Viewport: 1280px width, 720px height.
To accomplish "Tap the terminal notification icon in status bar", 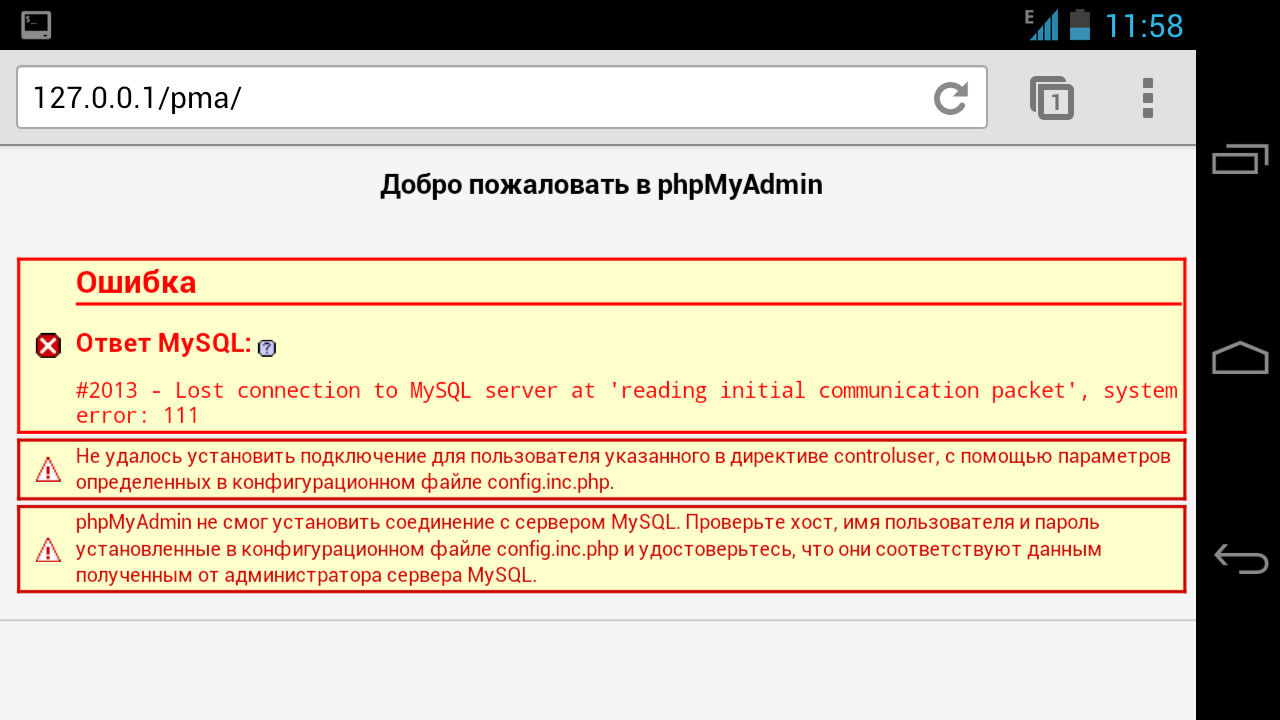I will tap(36, 25).
